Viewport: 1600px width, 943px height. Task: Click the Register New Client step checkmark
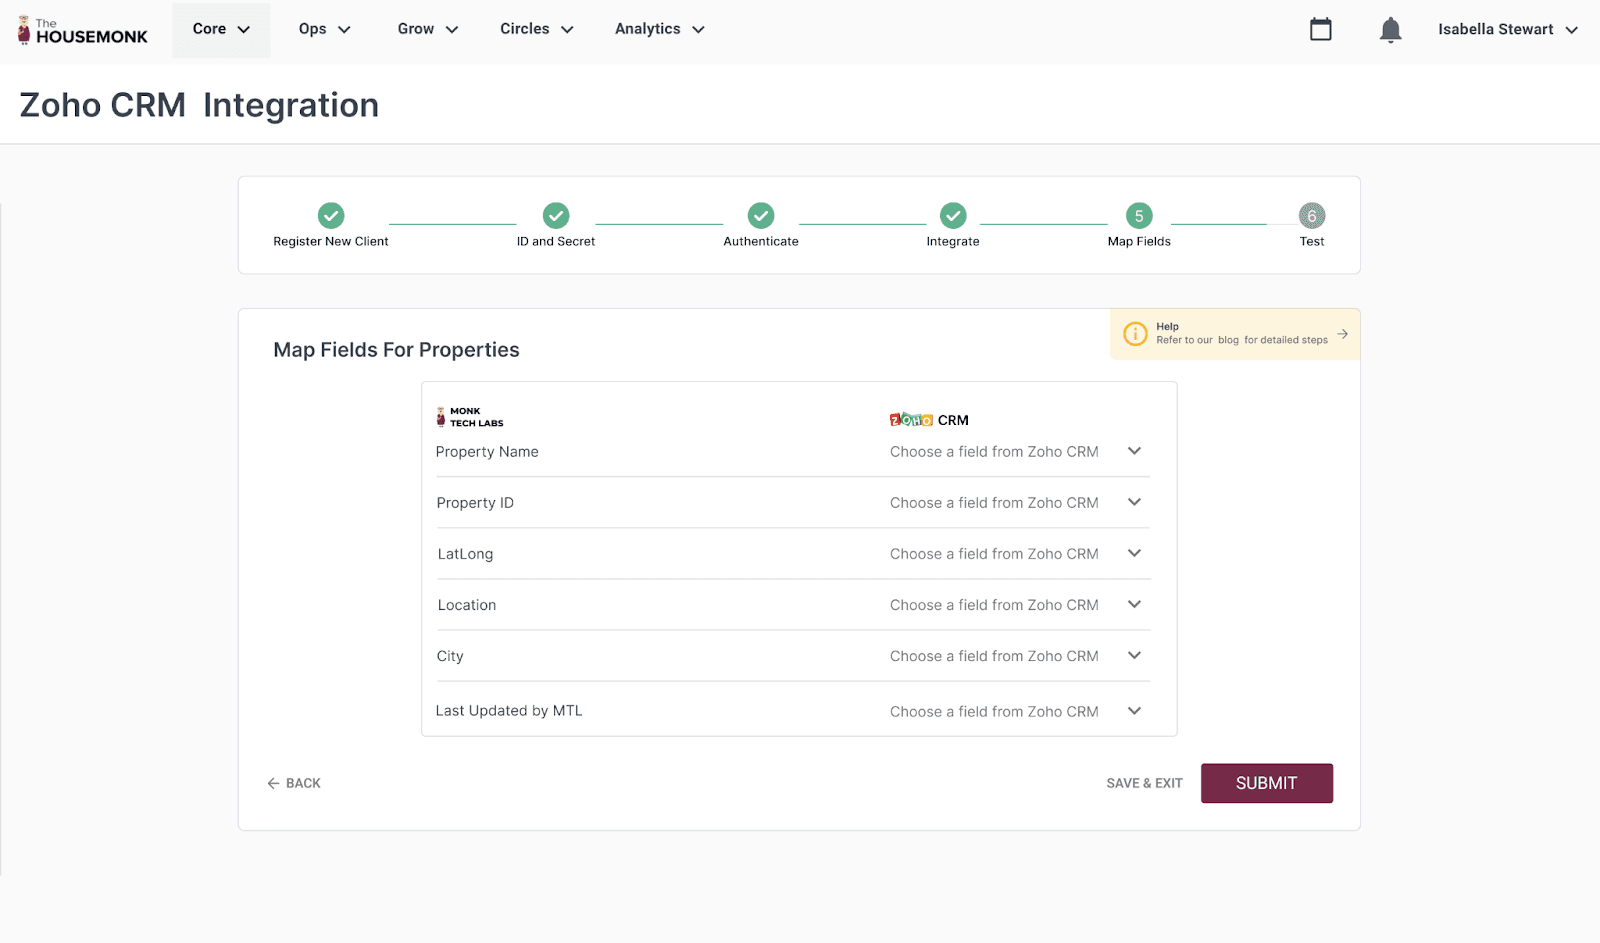(x=331, y=216)
